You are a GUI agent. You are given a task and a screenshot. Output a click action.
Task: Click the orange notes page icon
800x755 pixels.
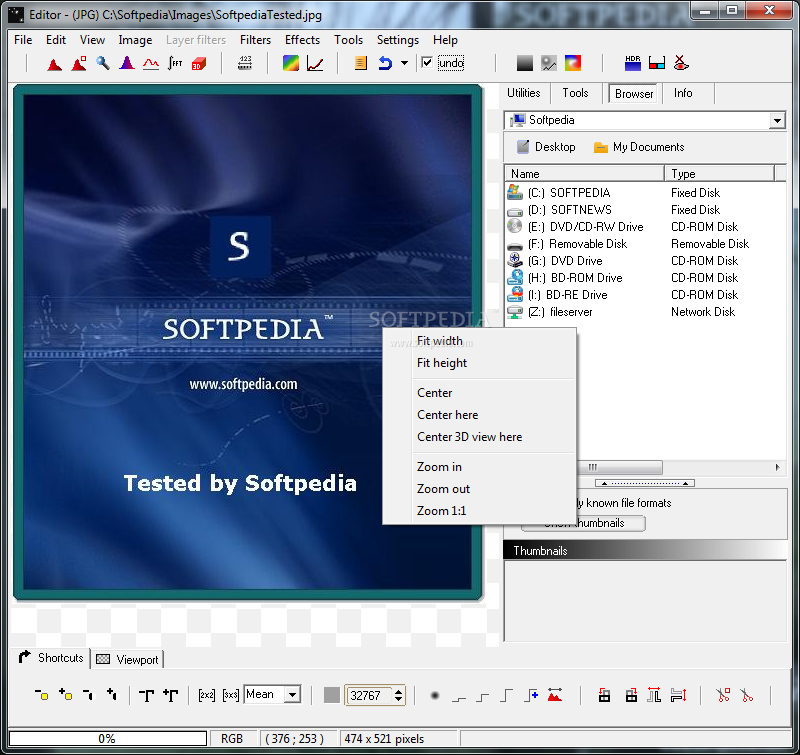[x=361, y=64]
